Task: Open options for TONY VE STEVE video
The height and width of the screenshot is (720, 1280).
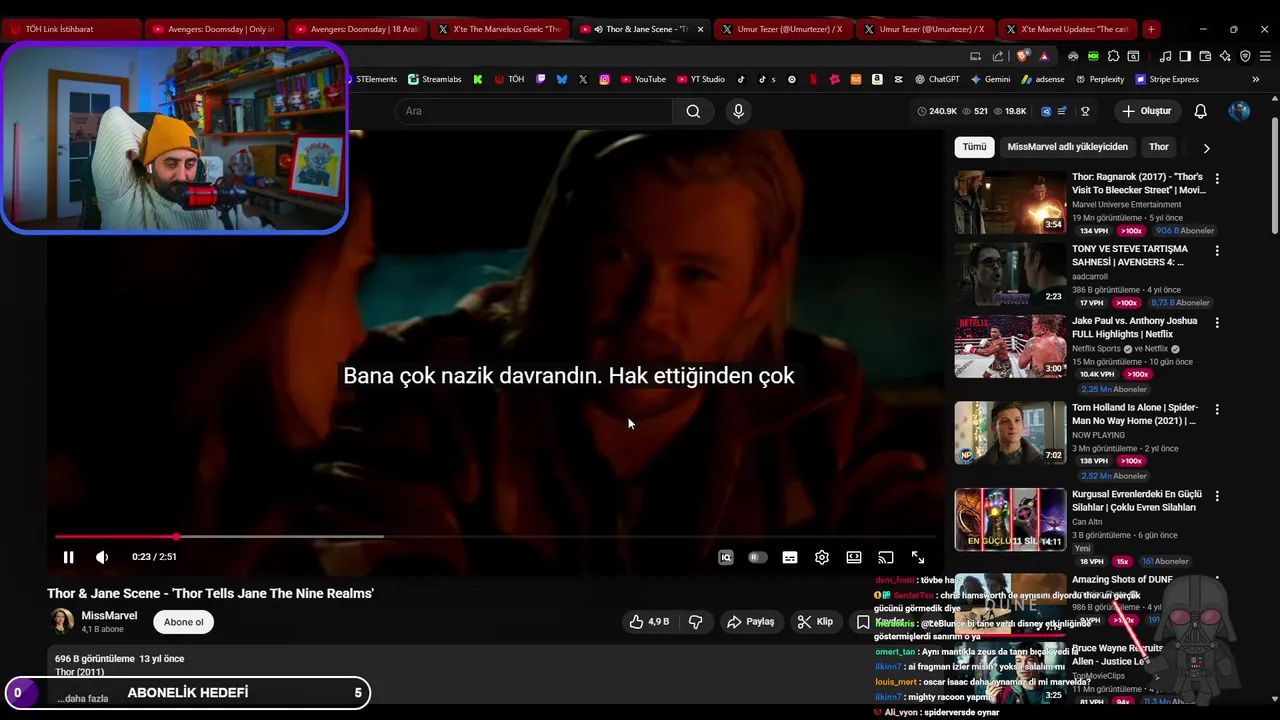Action: click(1217, 251)
